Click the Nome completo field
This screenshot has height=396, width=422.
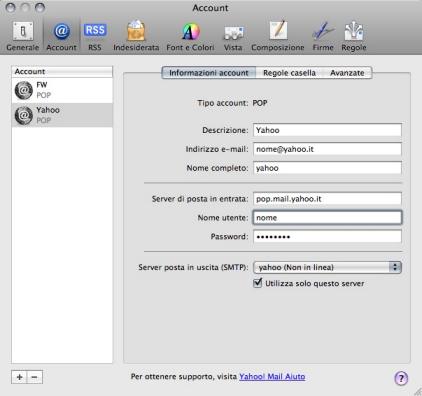pyautogui.click(x=327, y=168)
